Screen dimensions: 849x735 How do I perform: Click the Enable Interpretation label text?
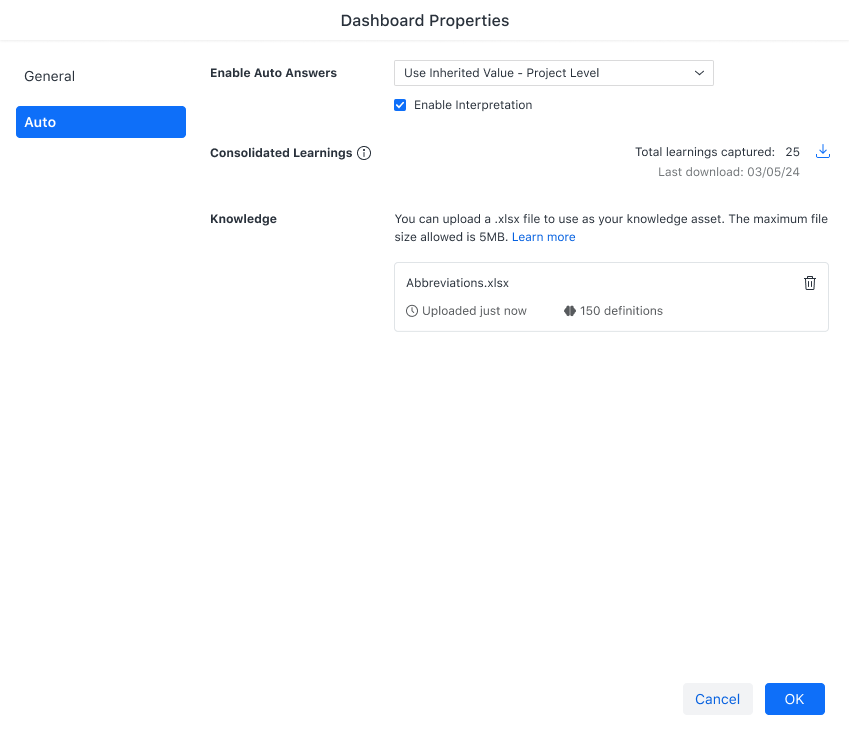pos(473,105)
